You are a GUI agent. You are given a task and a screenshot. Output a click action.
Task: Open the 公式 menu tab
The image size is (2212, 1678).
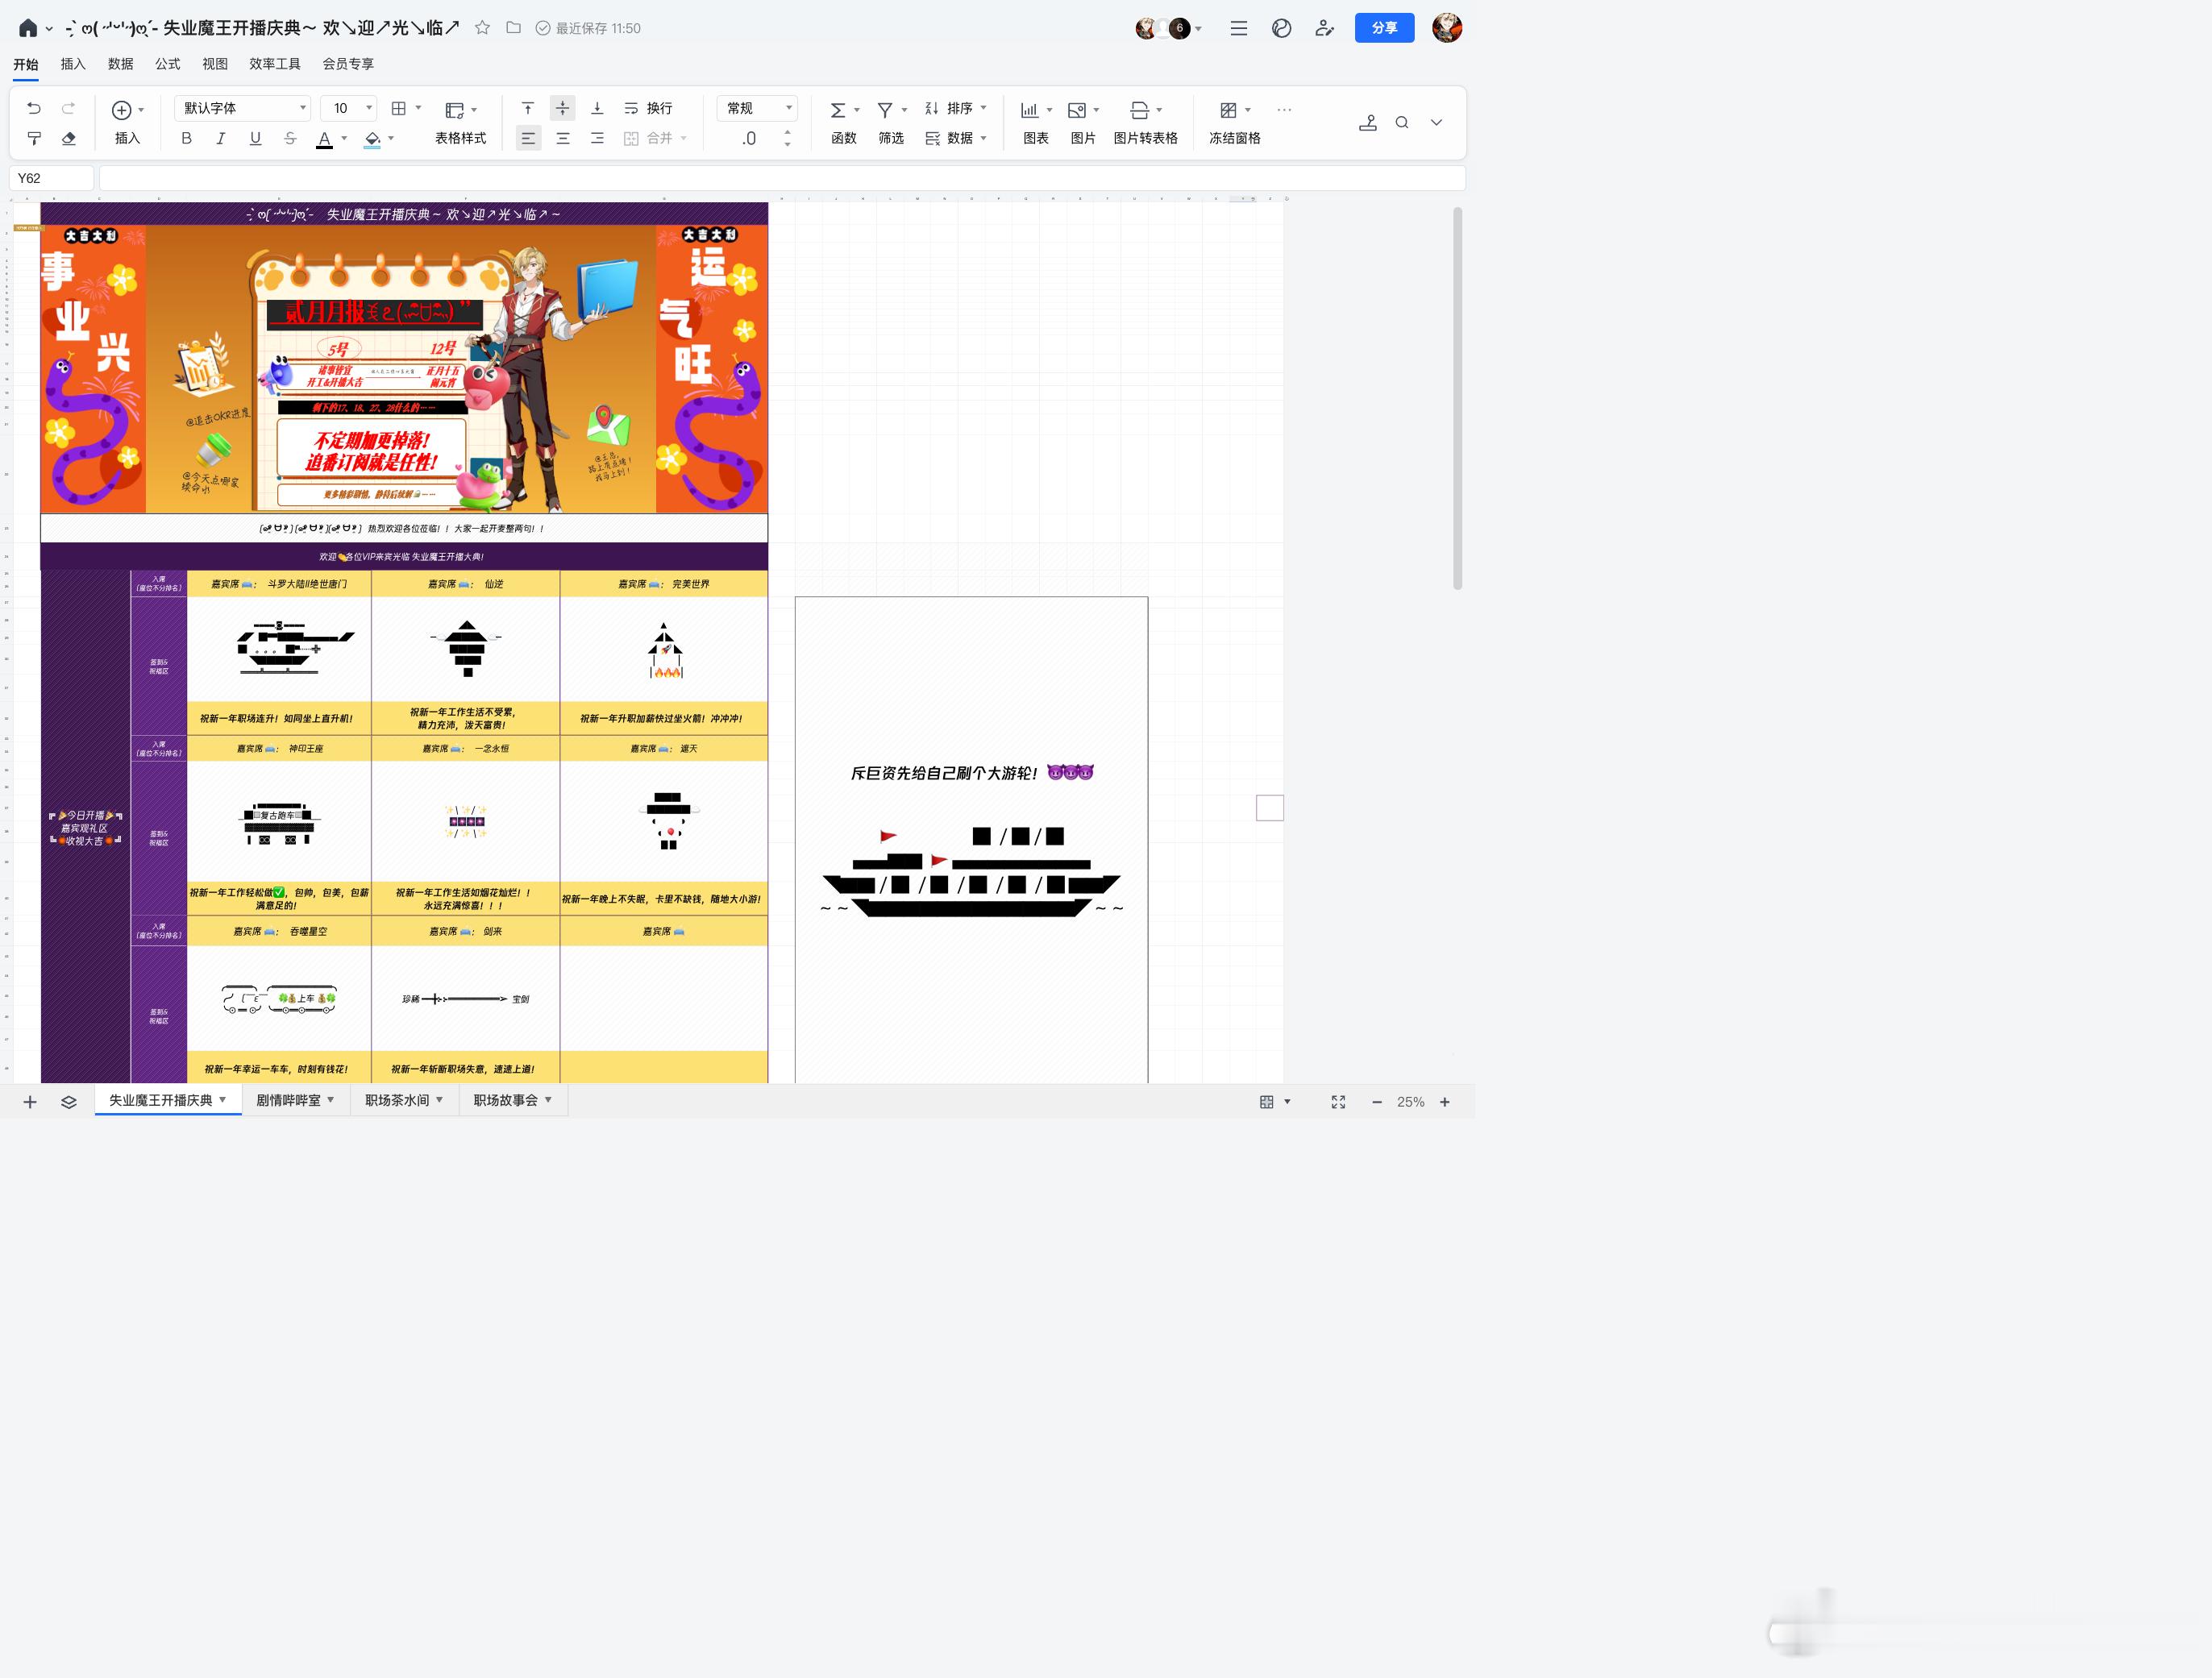point(167,64)
